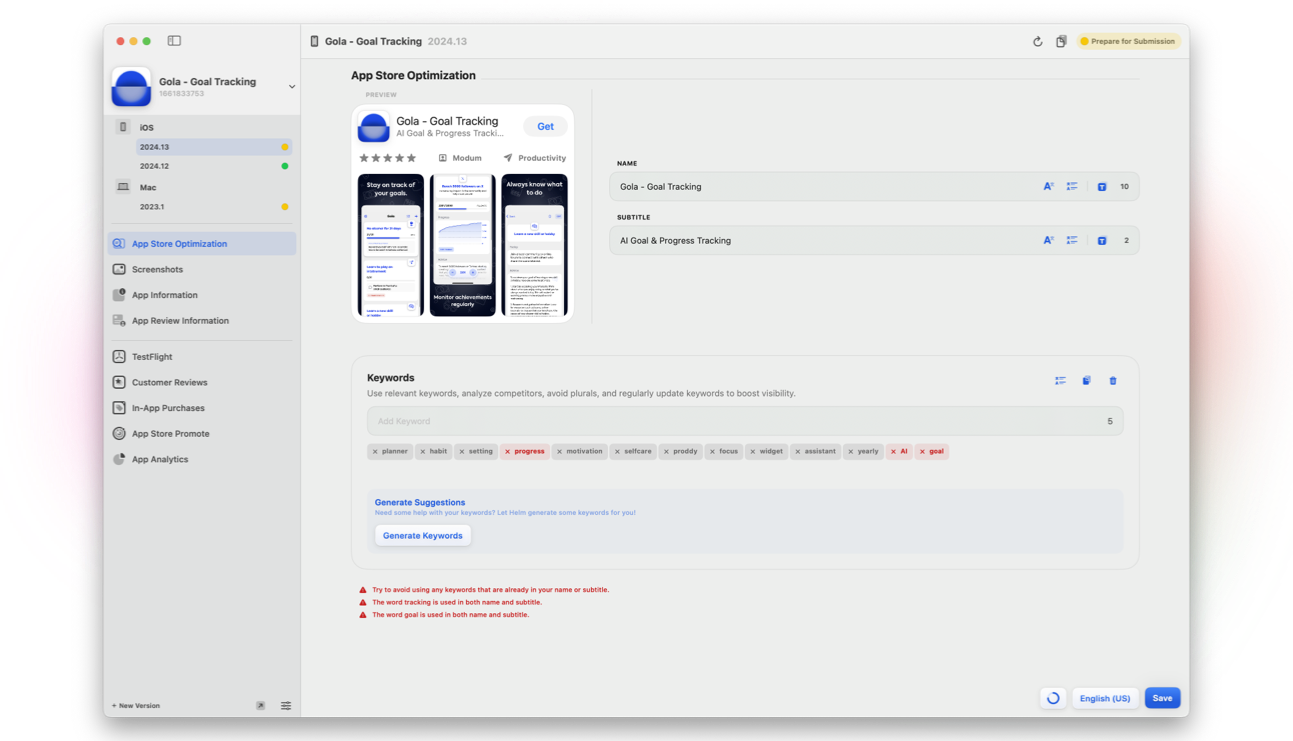Select iOS version 2024.13
This screenshot has width=1293, height=741.
pyautogui.click(x=213, y=147)
